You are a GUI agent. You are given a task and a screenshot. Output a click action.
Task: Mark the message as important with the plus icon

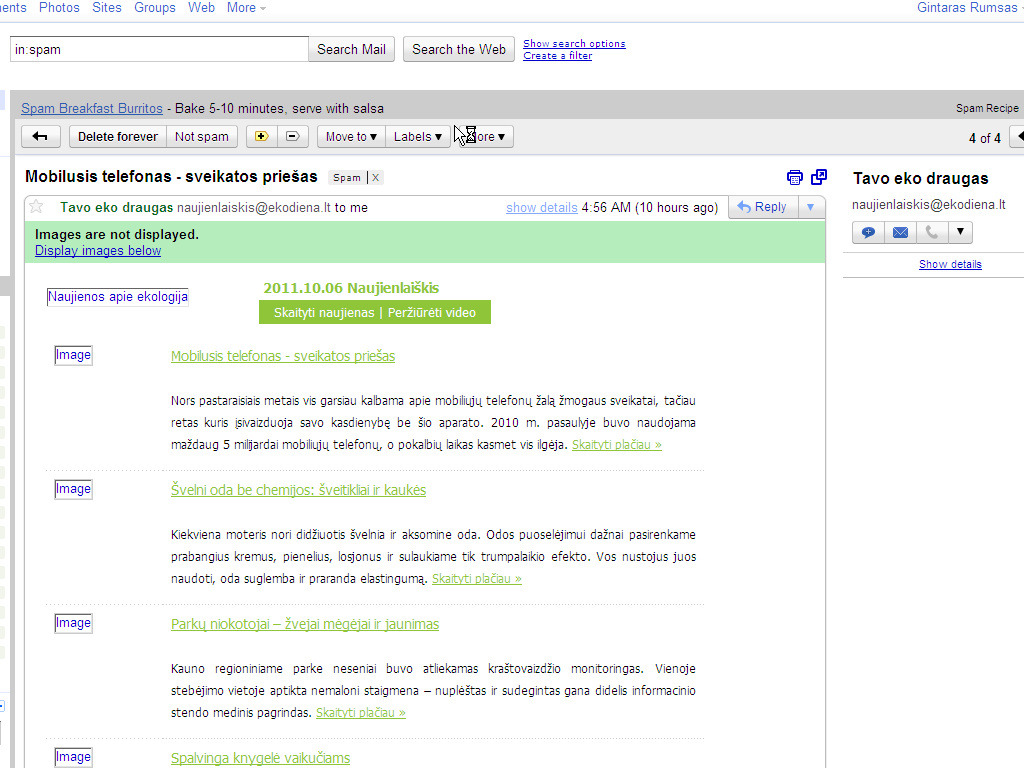[262, 137]
